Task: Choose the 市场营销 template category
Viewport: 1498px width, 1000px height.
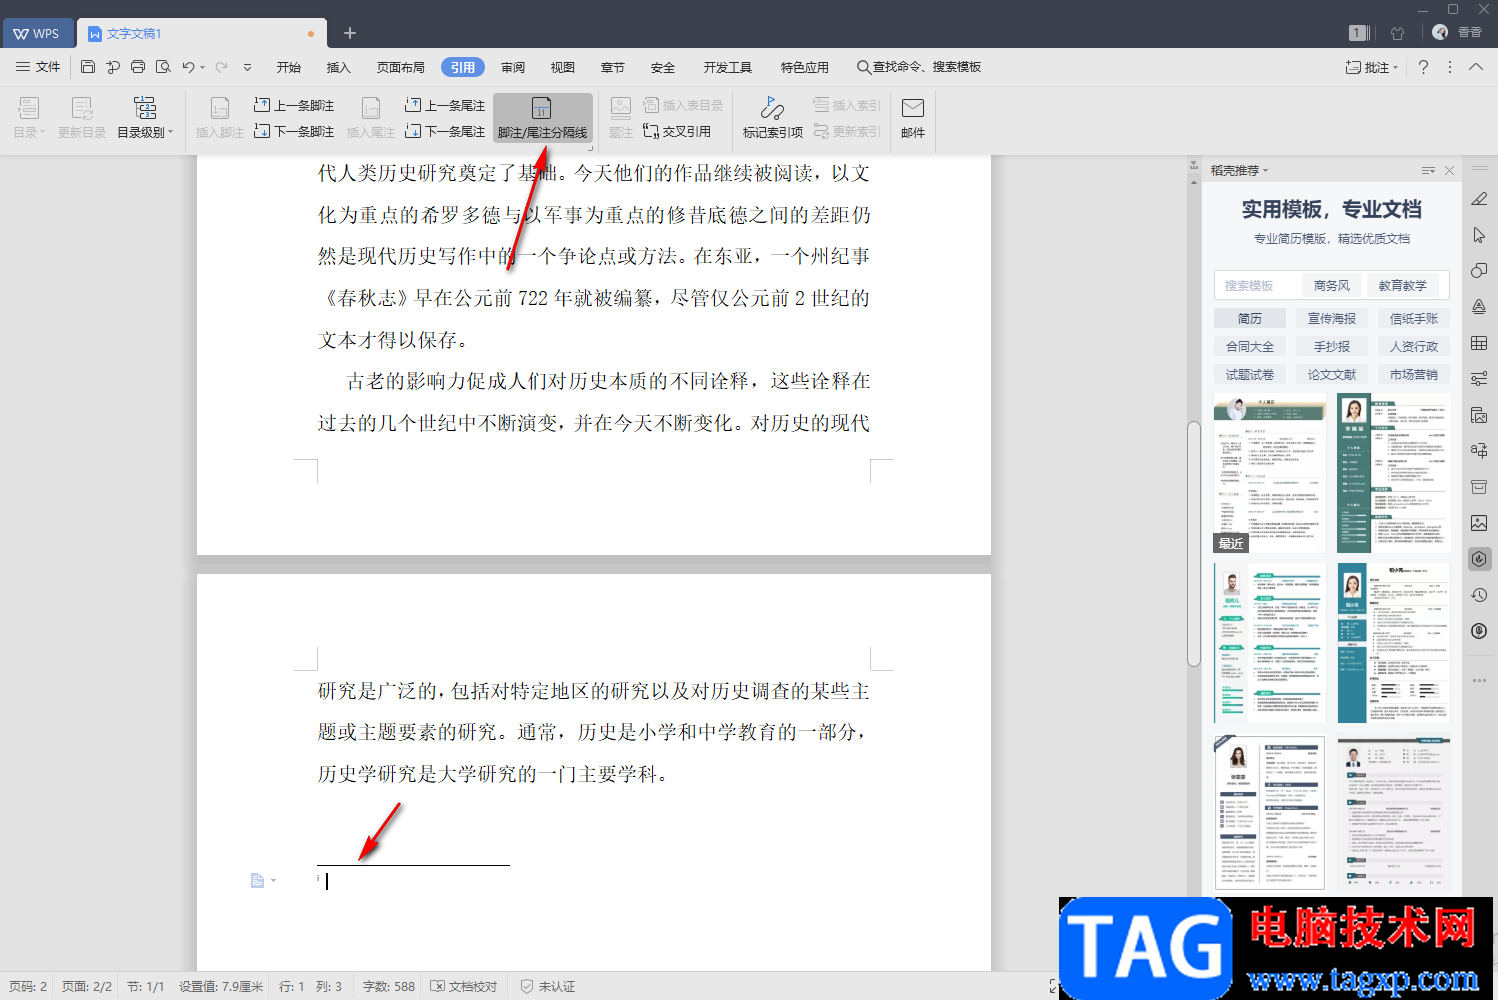Action: point(1414,374)
